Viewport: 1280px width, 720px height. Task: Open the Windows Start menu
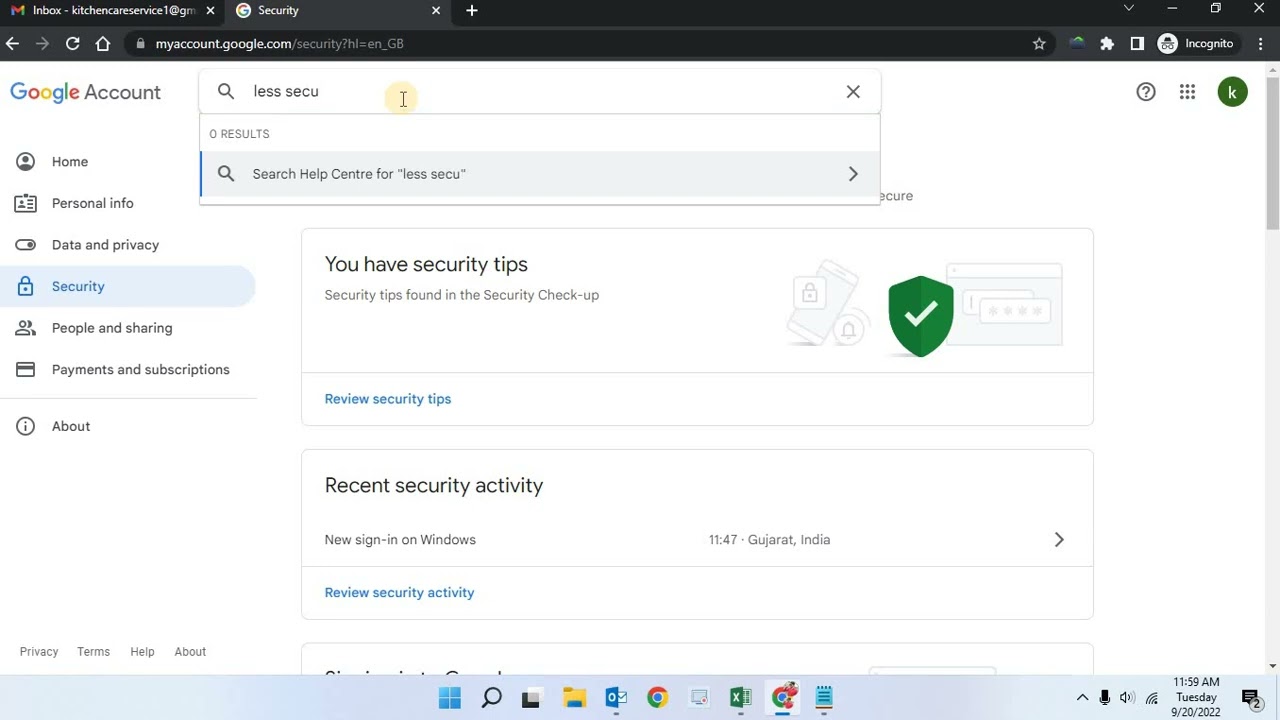coord(450,698)
